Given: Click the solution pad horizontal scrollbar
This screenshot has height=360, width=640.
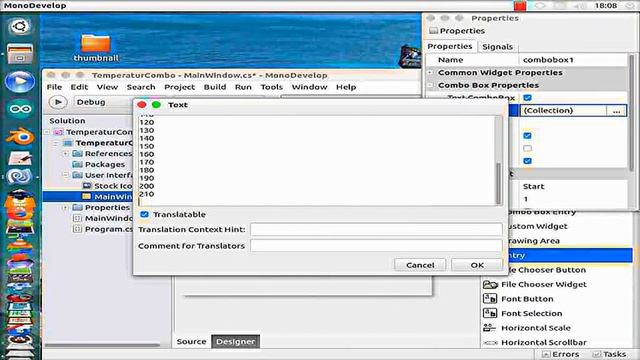Looking at the screenshot, I should pyautogui.click(x=102, y=345).
